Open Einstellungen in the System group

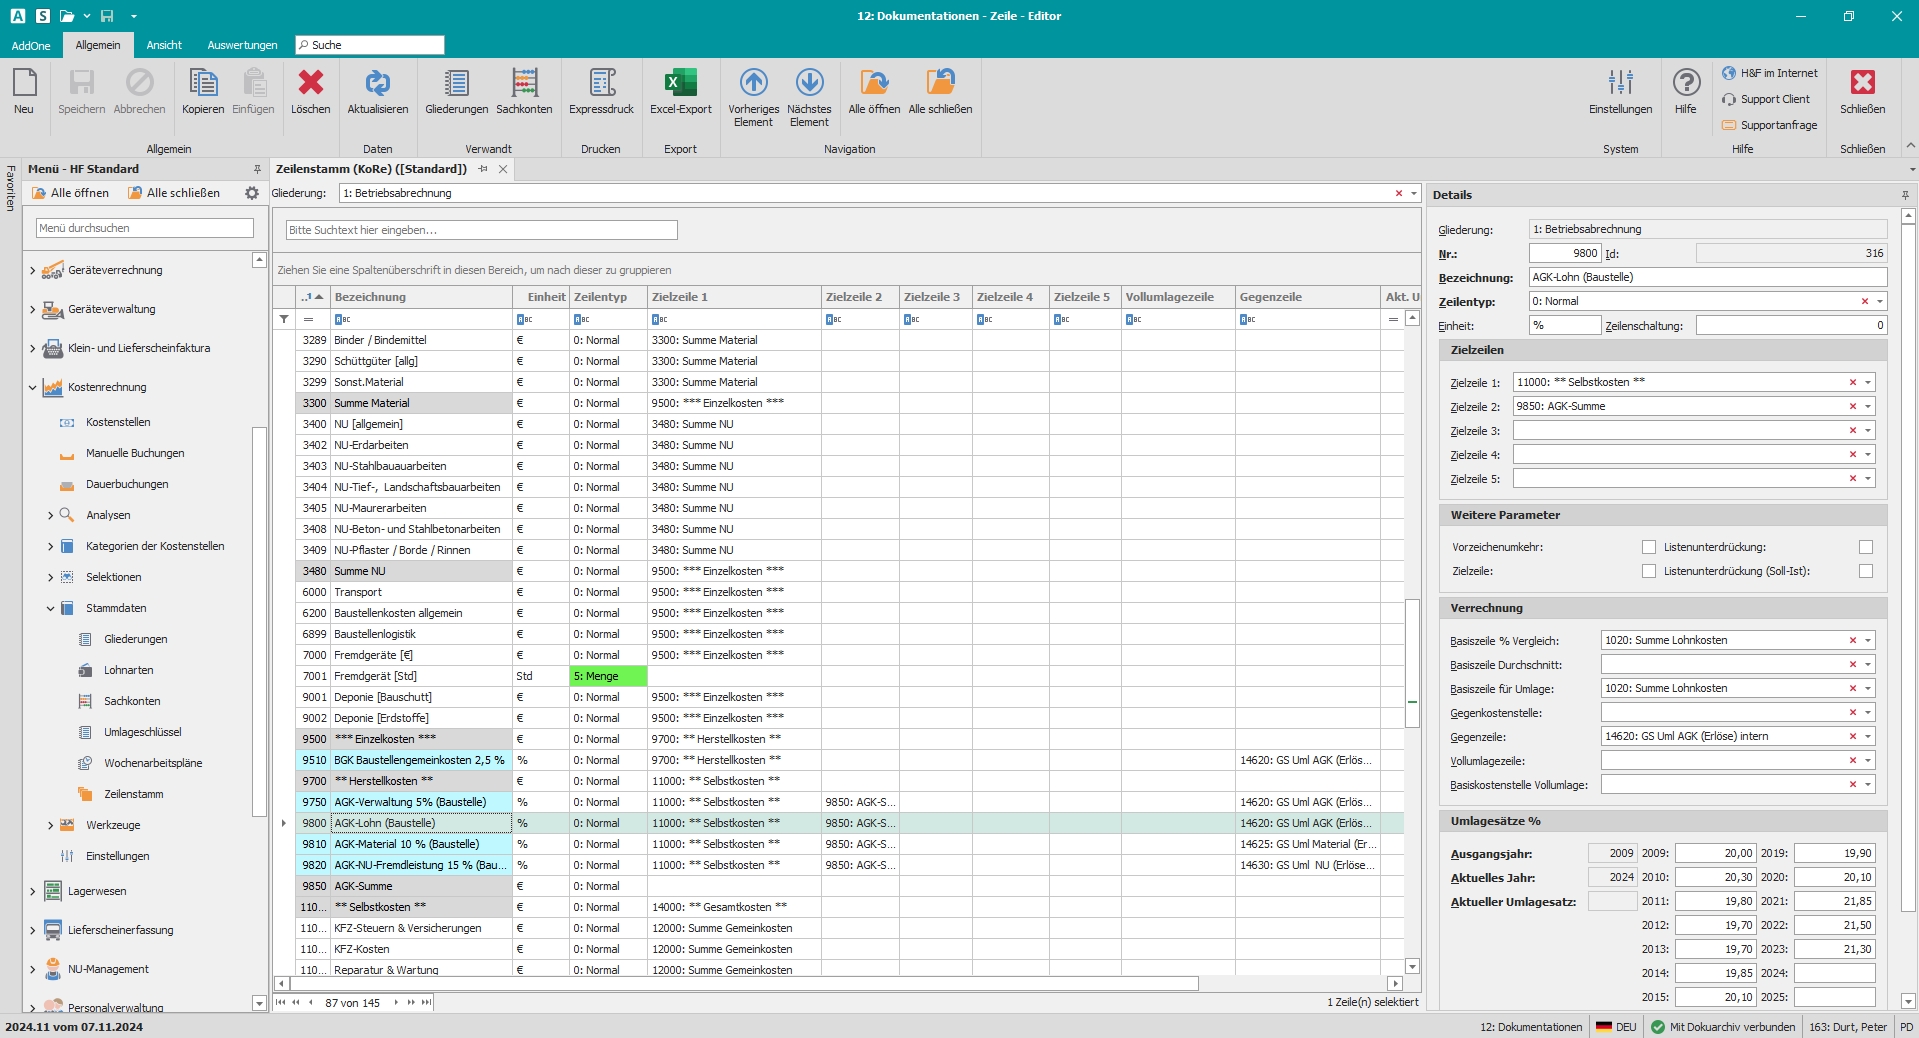[x=1620, y=84]
